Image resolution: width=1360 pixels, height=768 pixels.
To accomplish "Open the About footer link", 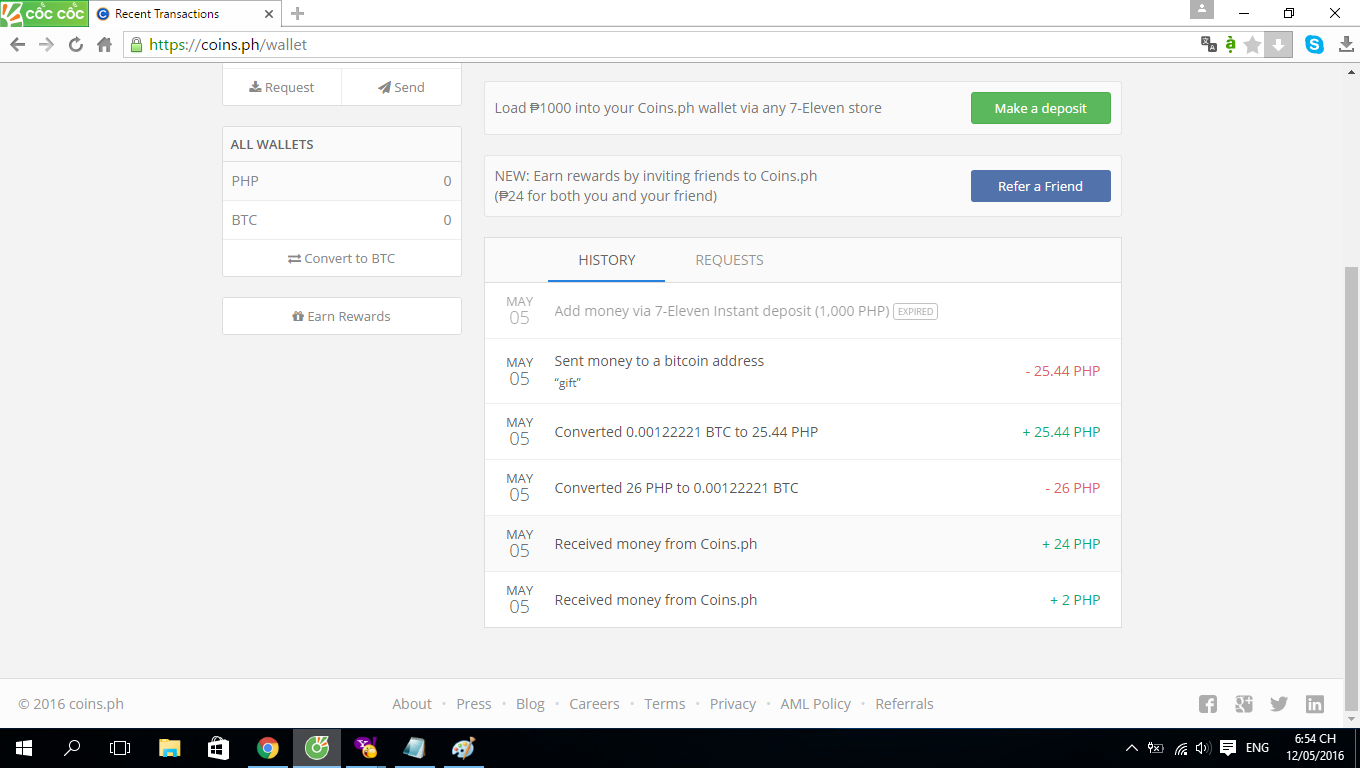I will point(412,704).
